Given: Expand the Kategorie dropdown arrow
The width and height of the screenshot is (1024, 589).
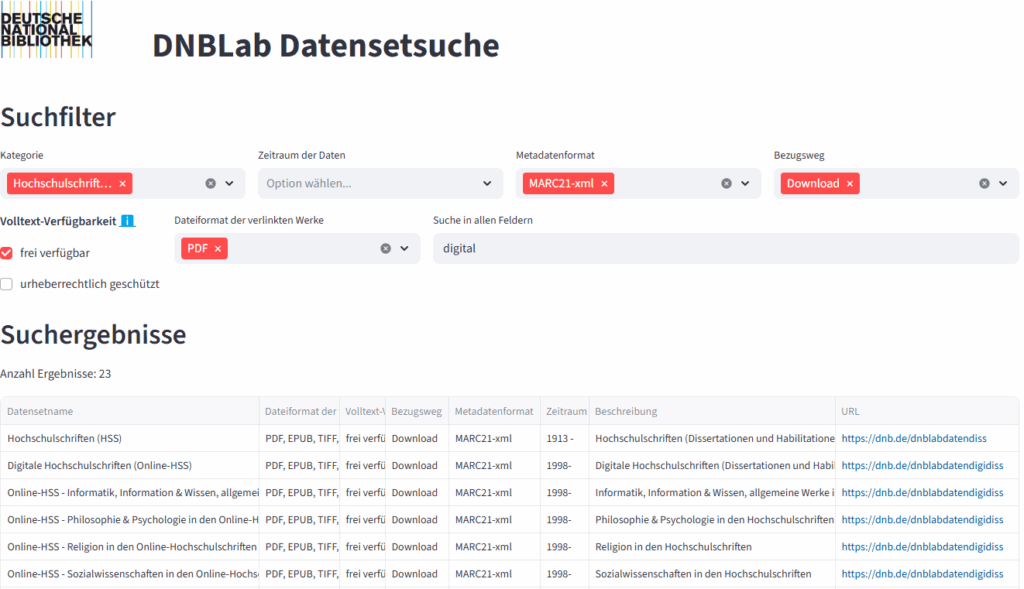Looking at the screenshot, I should pos(230,184).
